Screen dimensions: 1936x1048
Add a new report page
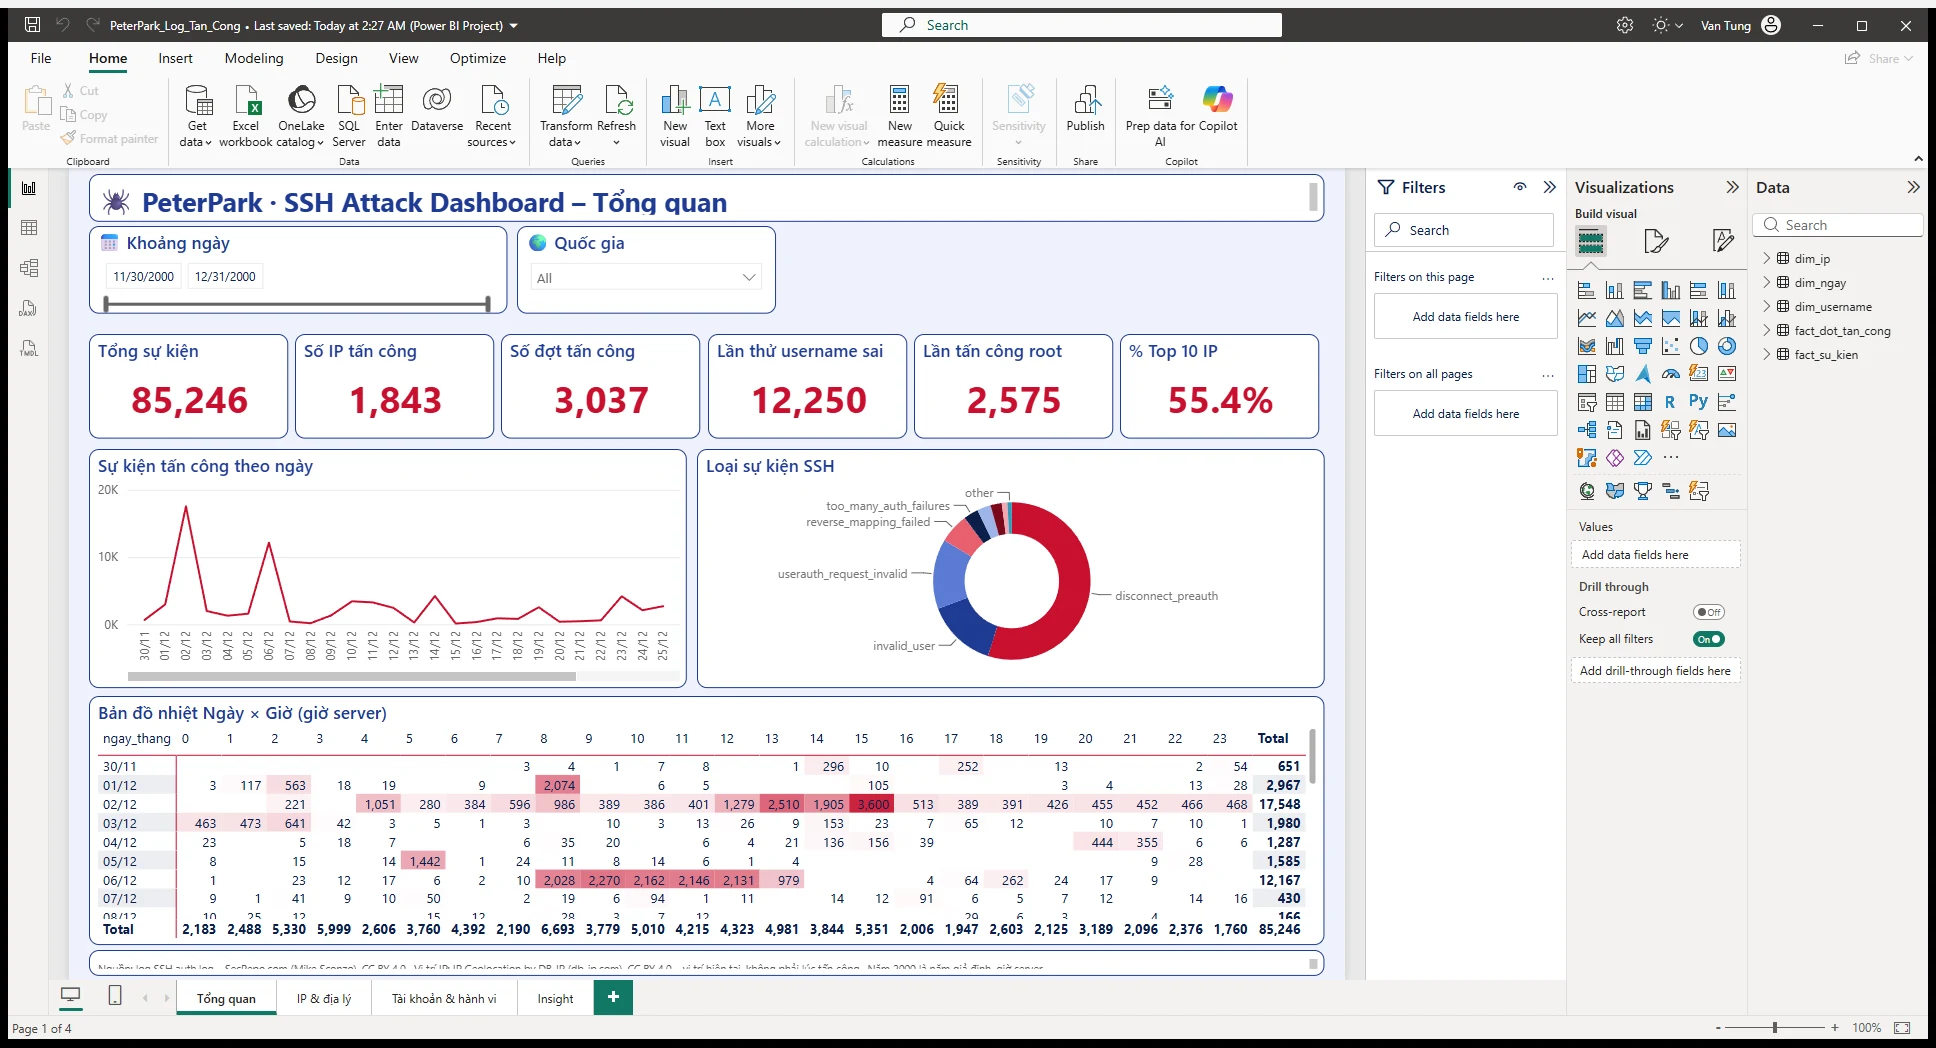click(613, 997)
